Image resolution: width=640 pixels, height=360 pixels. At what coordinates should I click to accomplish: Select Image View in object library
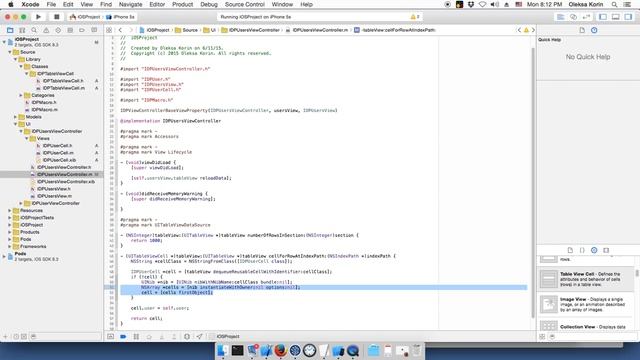[586, 304]
